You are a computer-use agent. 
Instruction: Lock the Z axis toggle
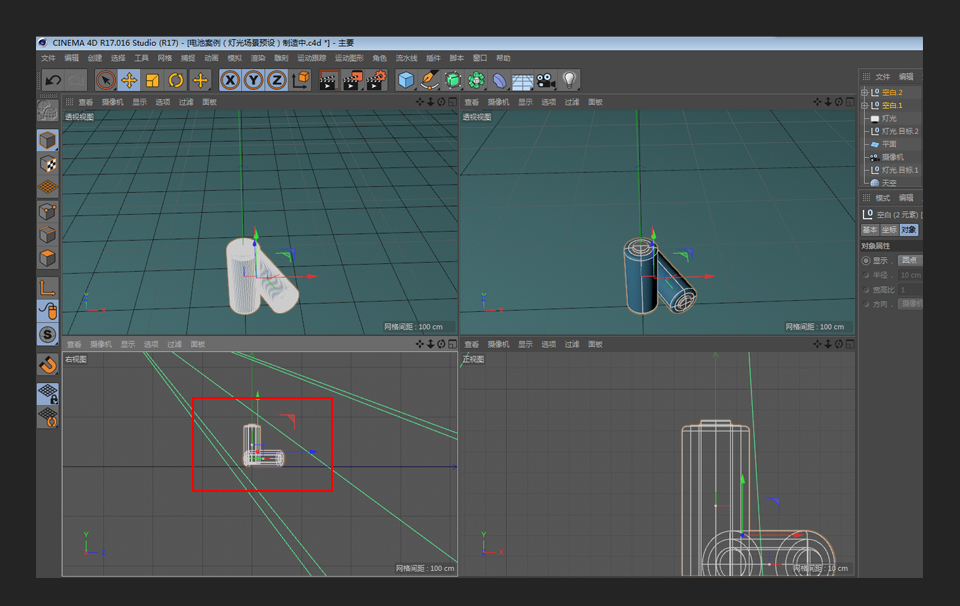click(x=277, y=80)
